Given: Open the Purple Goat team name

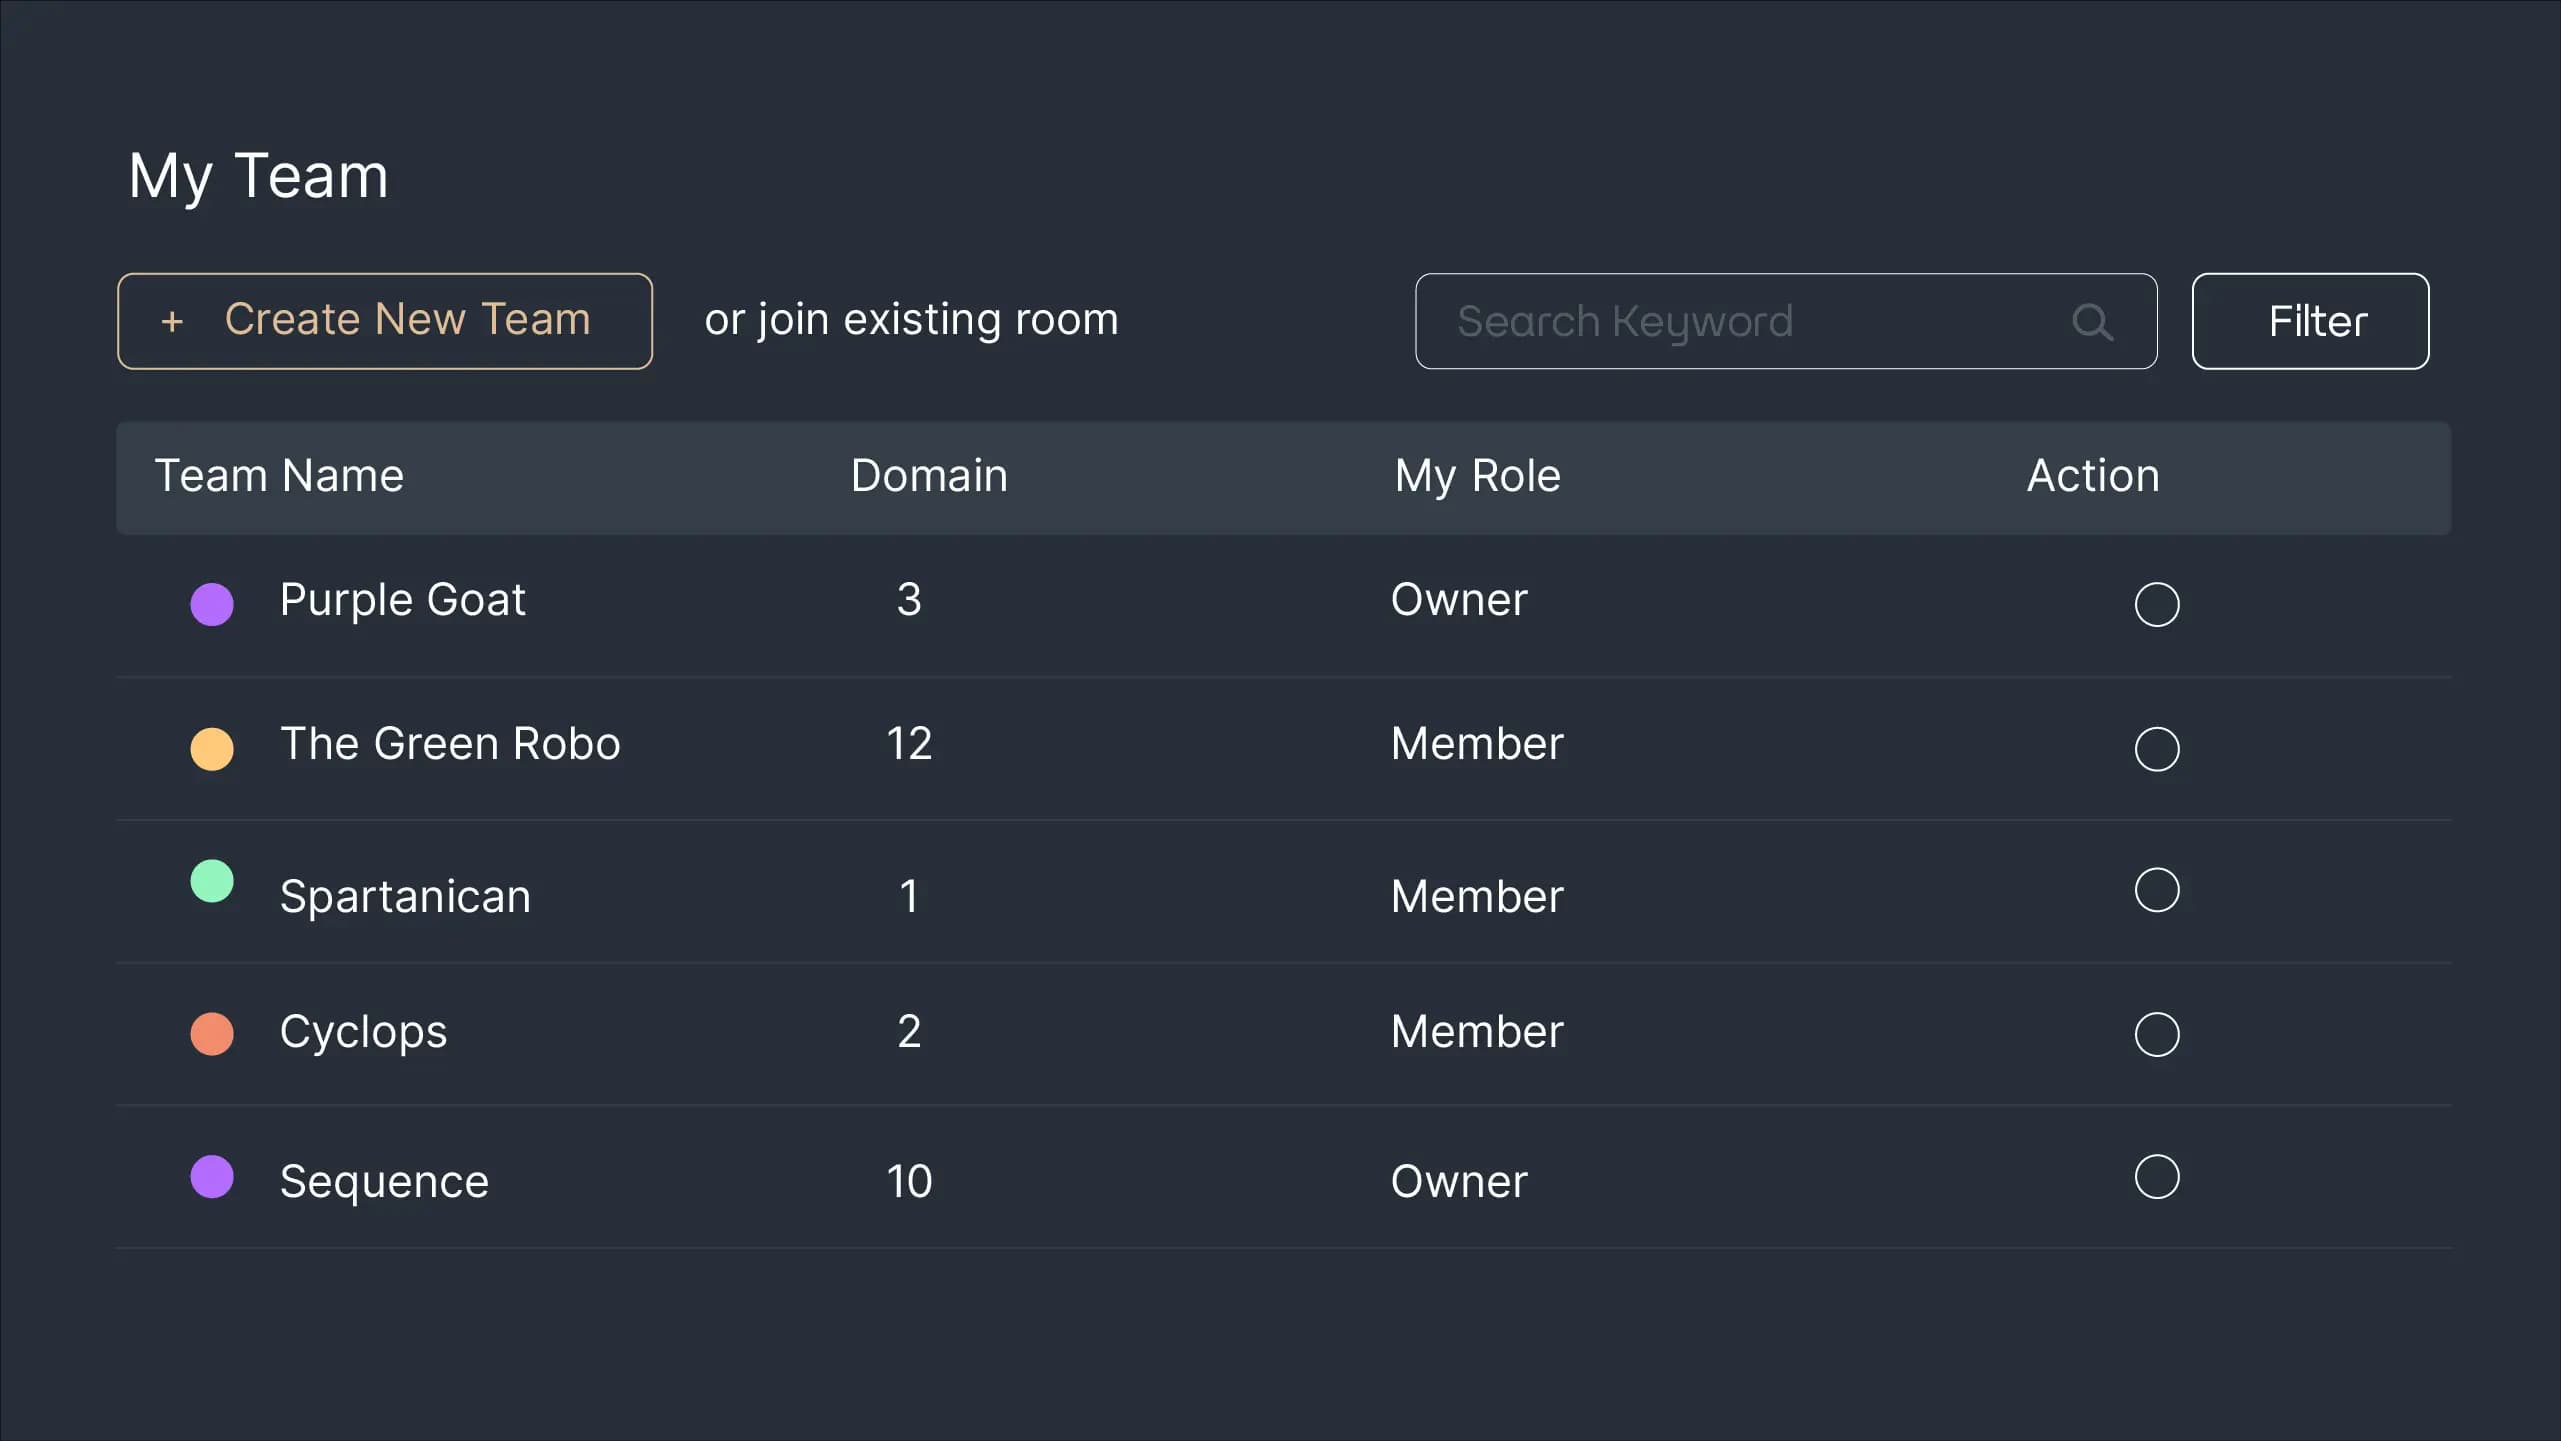Looking at the screenshot, I should click(x=402, y=600).
